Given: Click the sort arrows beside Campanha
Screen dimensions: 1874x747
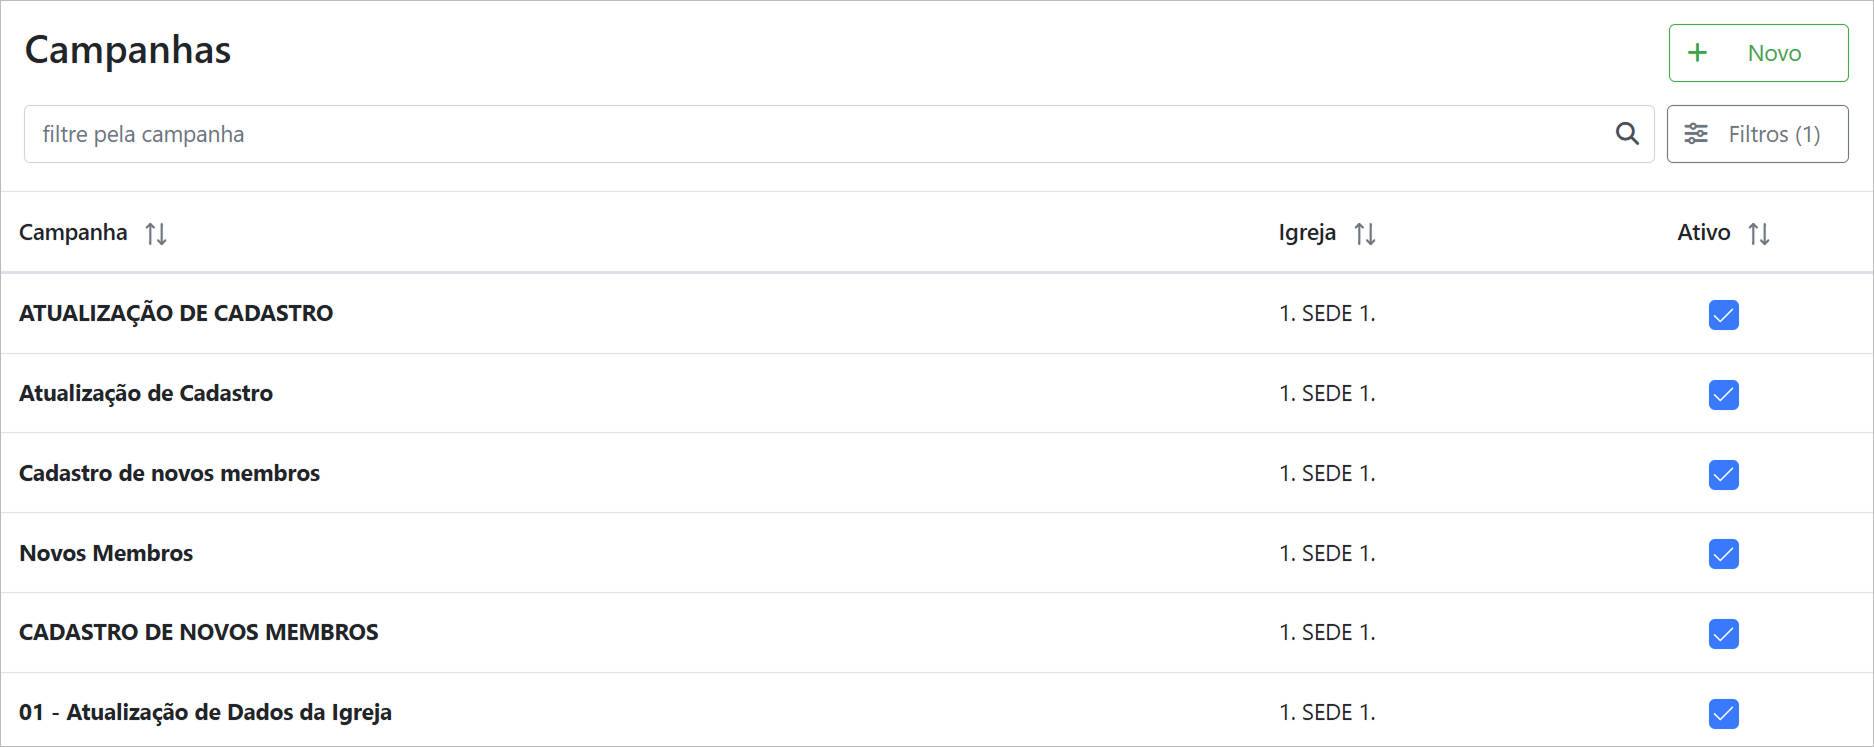Looking at the screenshot, I should coord(156,234).
